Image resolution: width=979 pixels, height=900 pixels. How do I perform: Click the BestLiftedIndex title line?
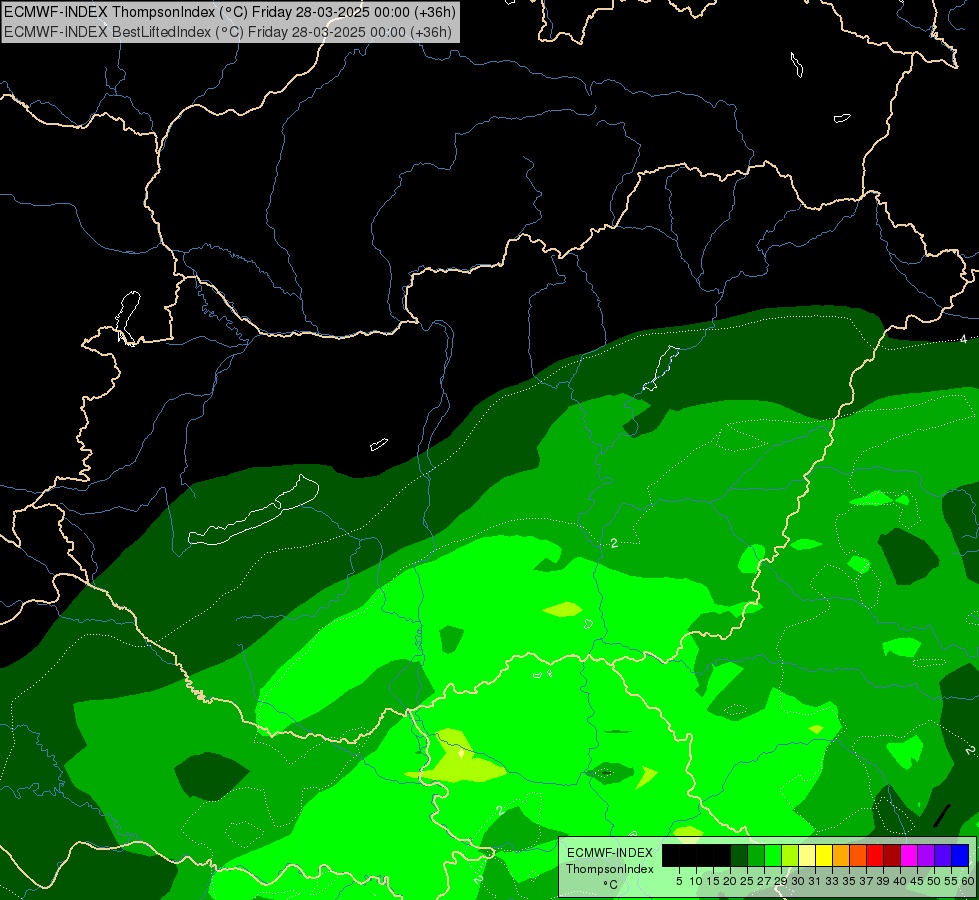pos(227,32)
